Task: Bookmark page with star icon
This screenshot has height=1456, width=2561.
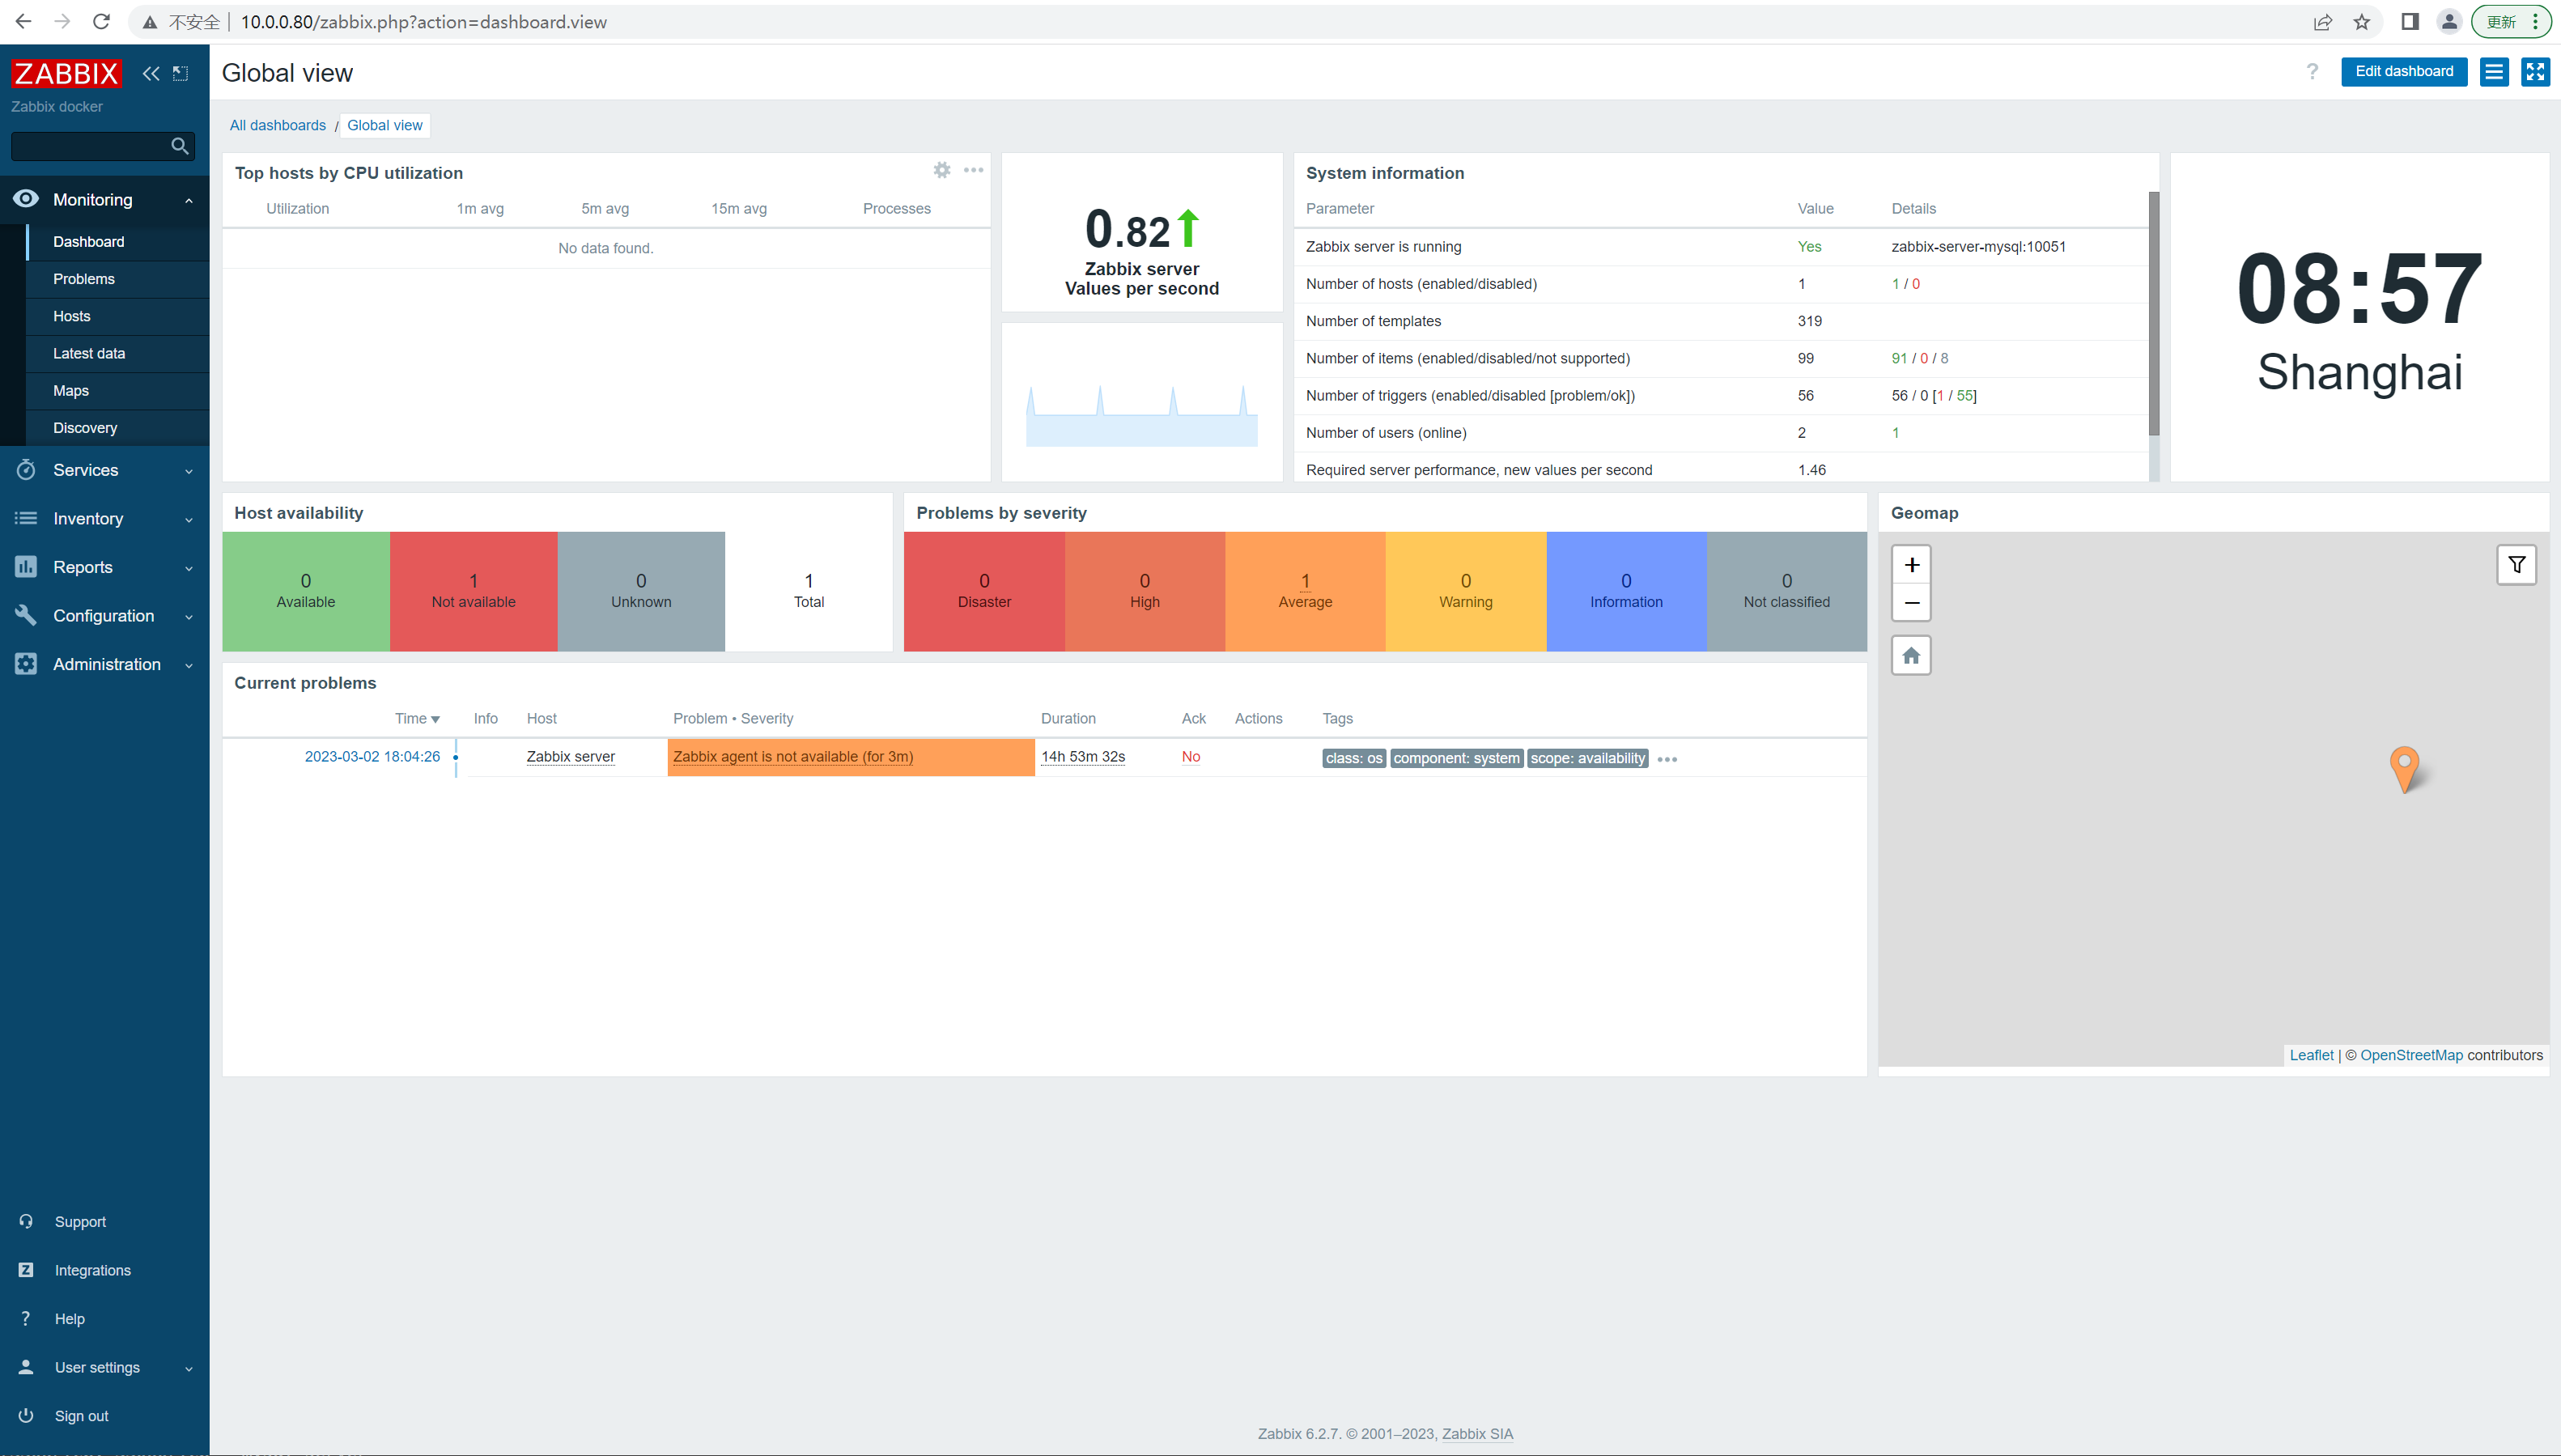Action: click(2362, 22)
